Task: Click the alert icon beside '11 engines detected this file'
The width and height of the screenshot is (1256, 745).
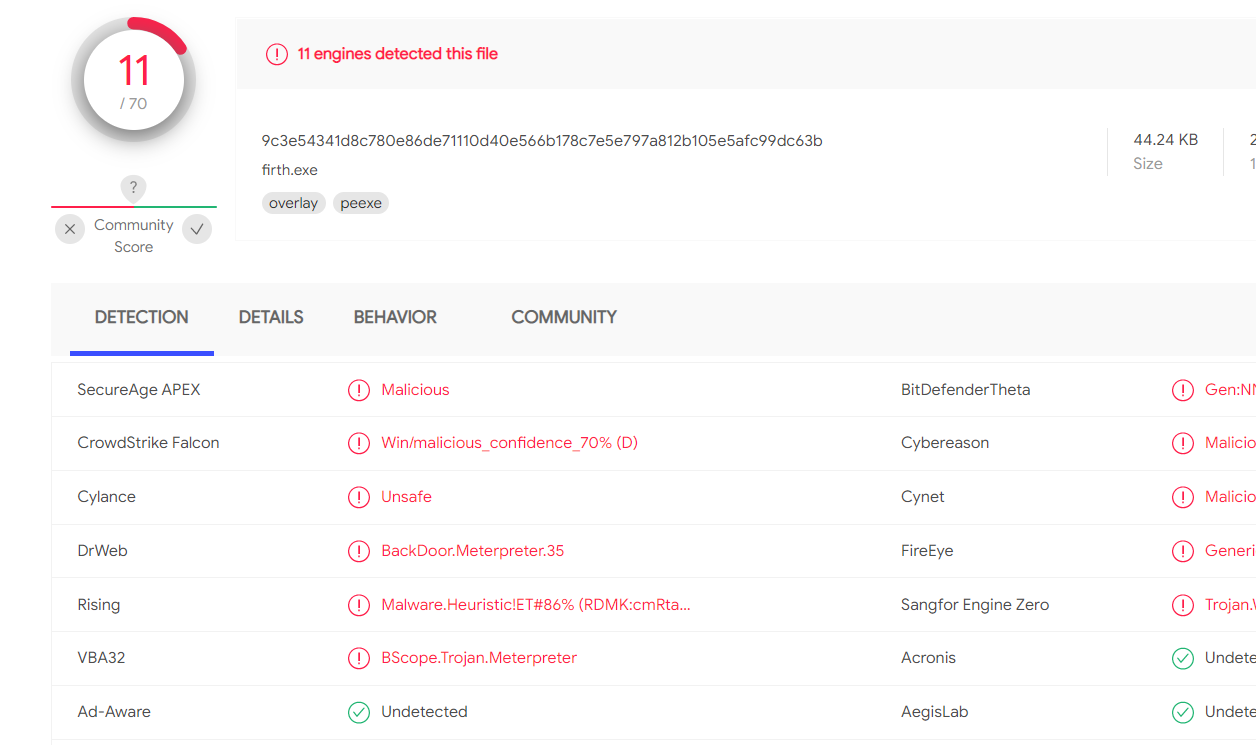Action: (277, 54)
